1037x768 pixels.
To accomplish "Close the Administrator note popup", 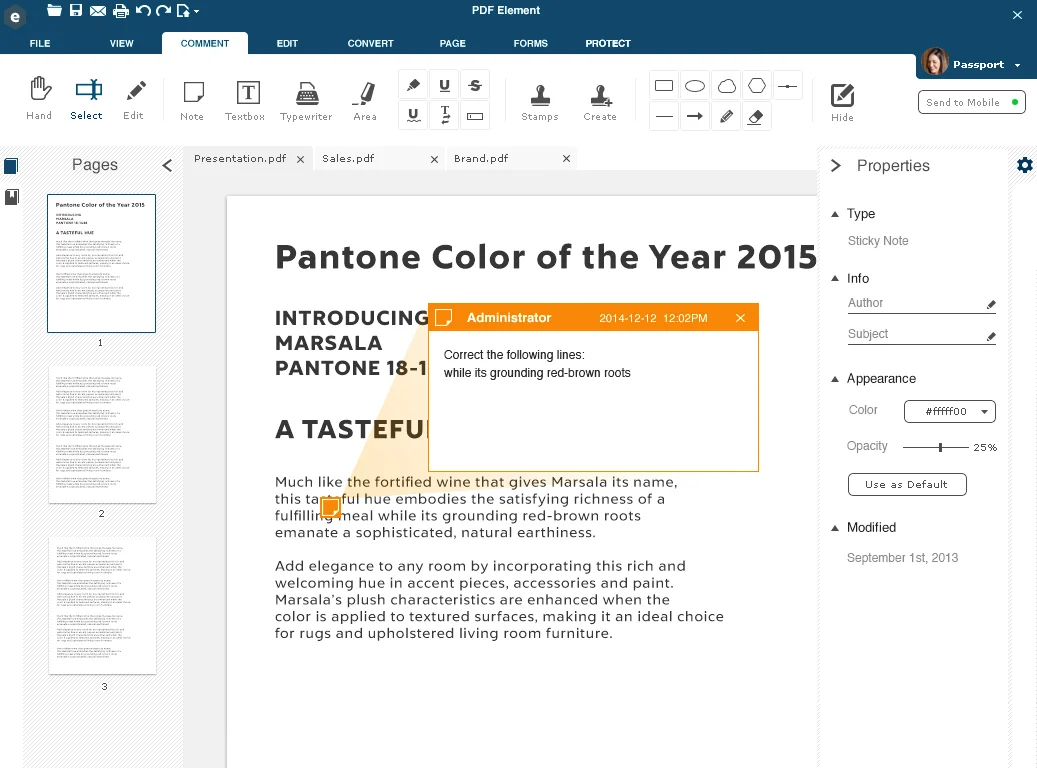I will pos(741,318).
